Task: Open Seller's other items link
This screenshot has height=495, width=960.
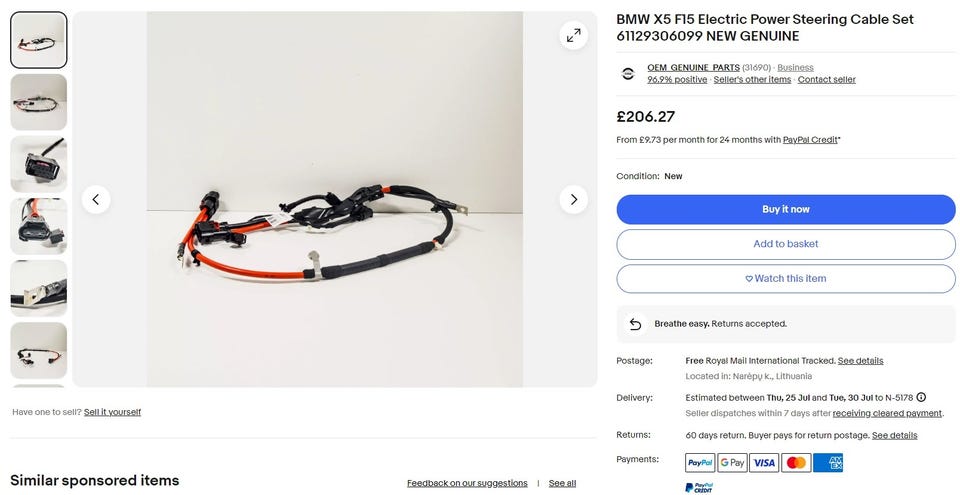Action: [x=752, y=80]
